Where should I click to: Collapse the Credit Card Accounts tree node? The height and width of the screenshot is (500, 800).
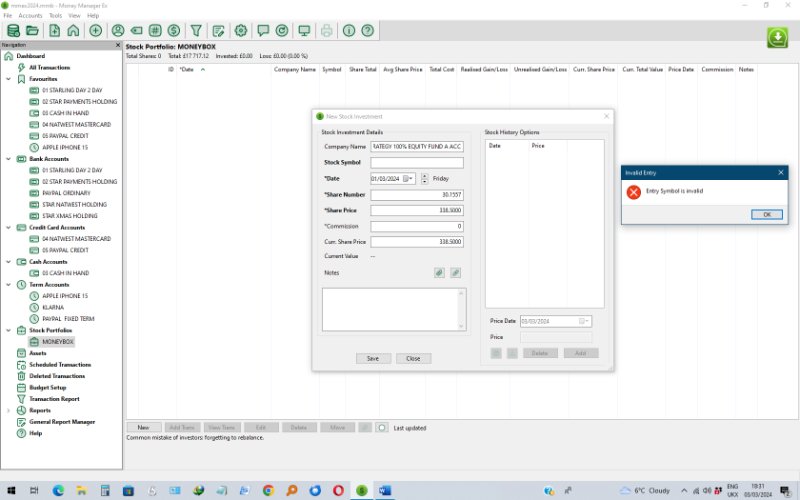8,228
